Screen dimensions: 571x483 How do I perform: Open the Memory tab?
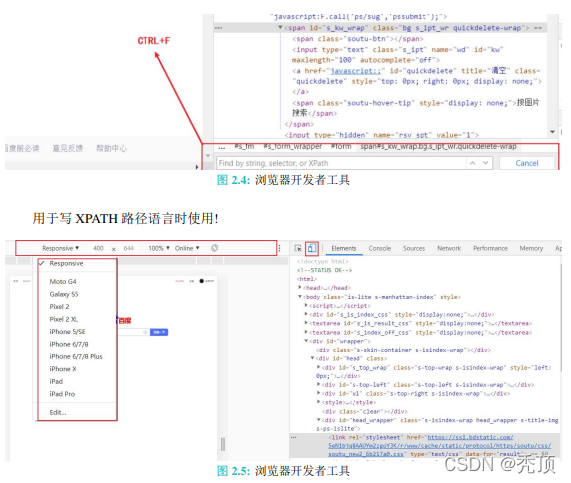tap(531, 248)
